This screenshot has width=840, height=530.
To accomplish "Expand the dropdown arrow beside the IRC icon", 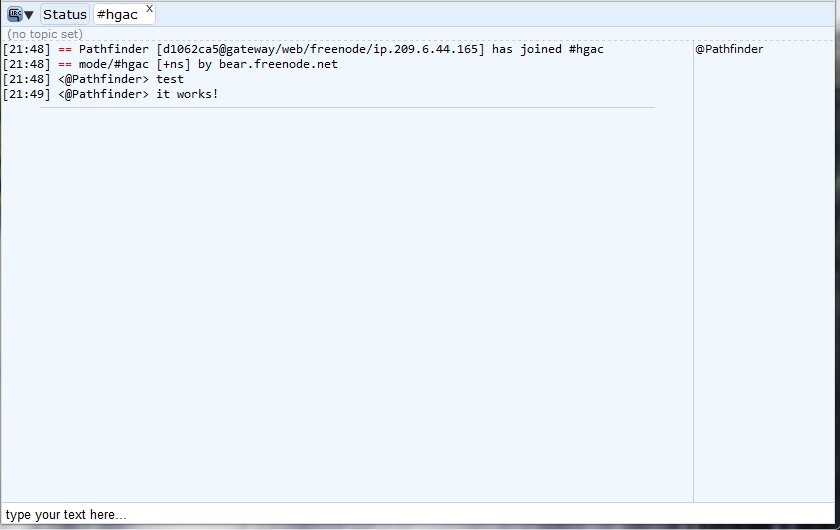I will (29, 15).
